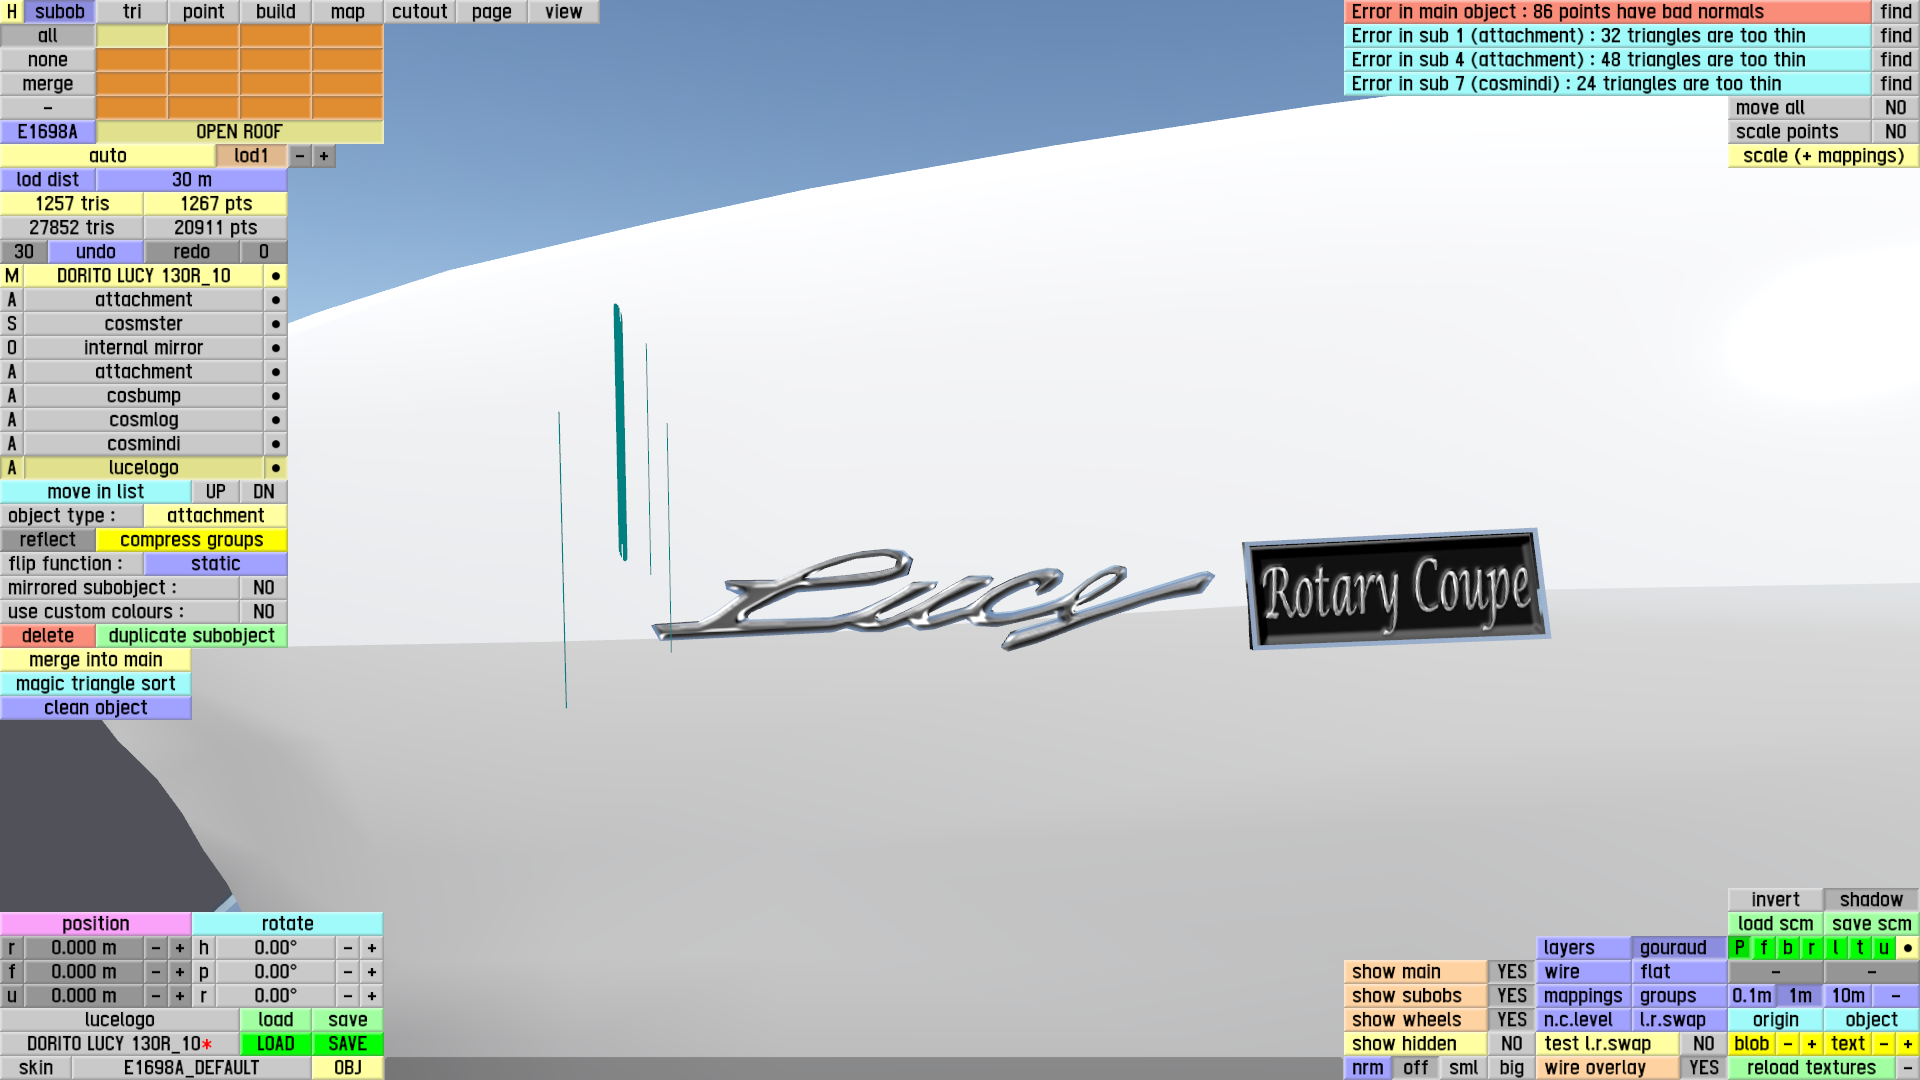Click the lod1 minus button

pyautogui.click(x=300, y=156)
